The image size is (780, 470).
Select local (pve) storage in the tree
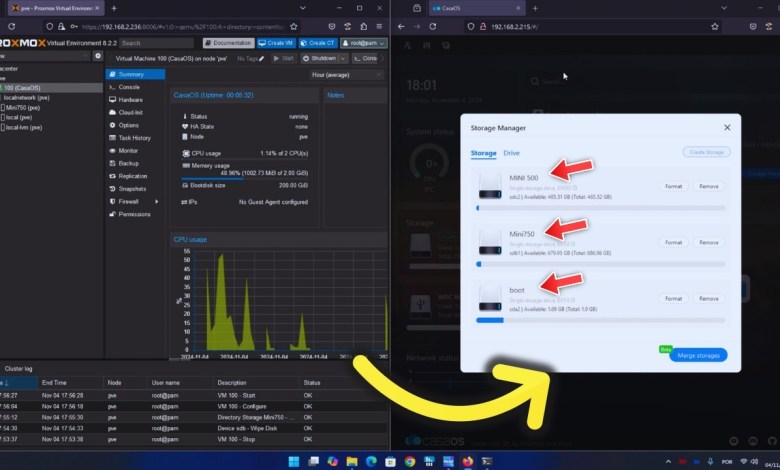click(18, 118)
